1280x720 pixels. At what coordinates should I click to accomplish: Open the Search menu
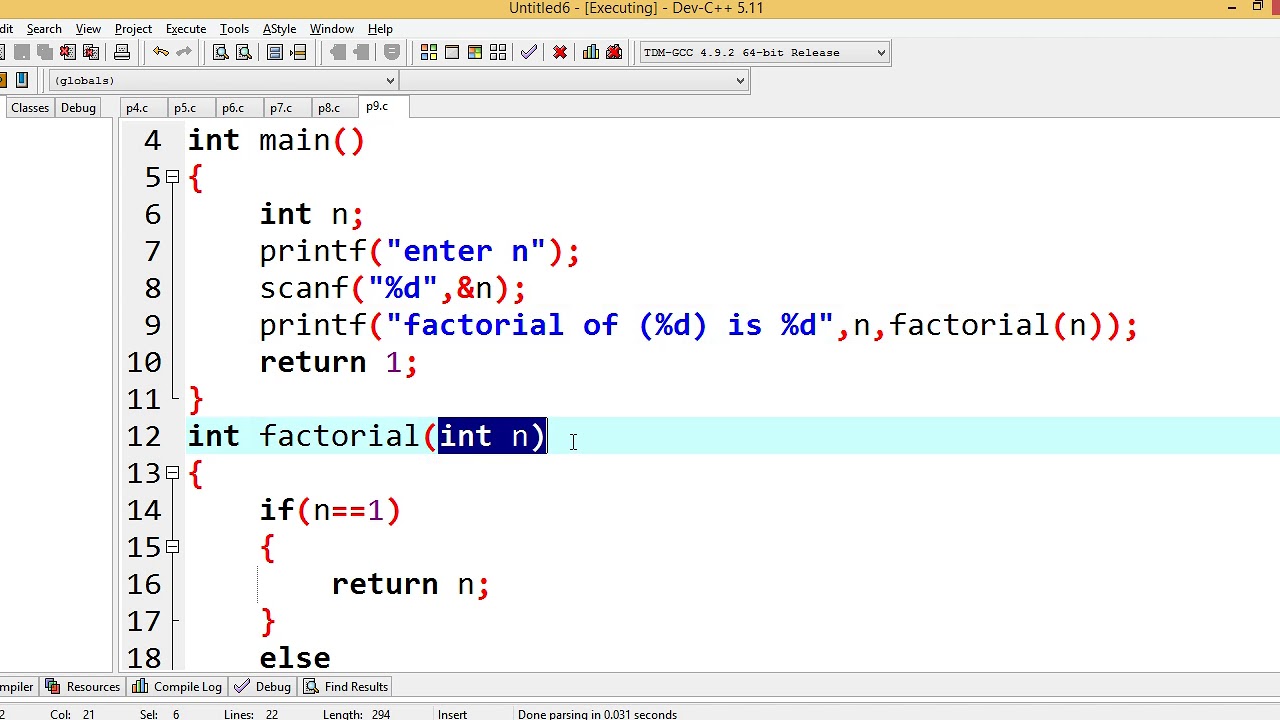(x=44, y=29)
